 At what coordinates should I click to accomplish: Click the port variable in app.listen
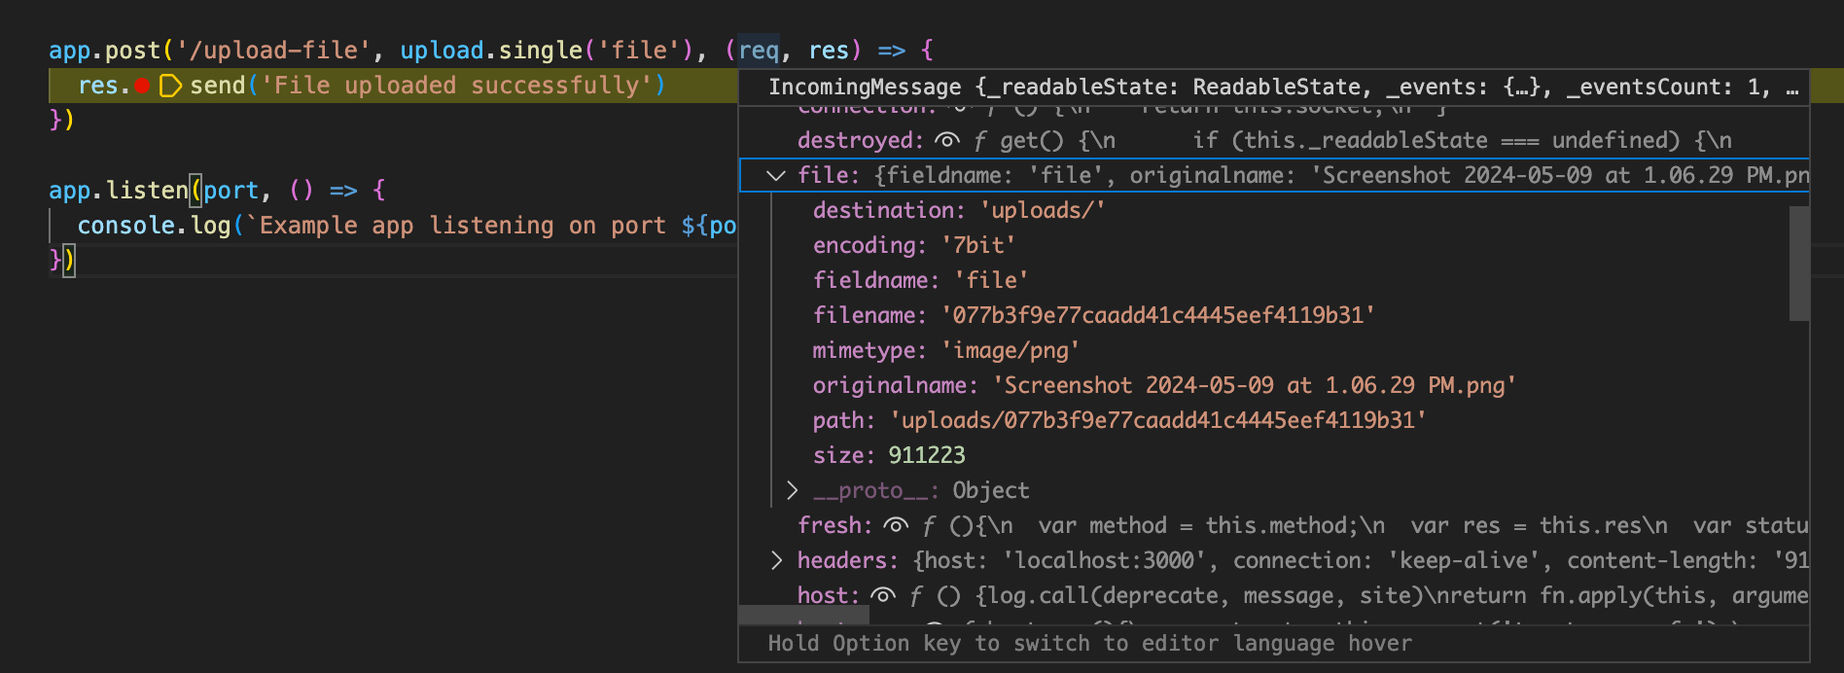click(231, 190)
